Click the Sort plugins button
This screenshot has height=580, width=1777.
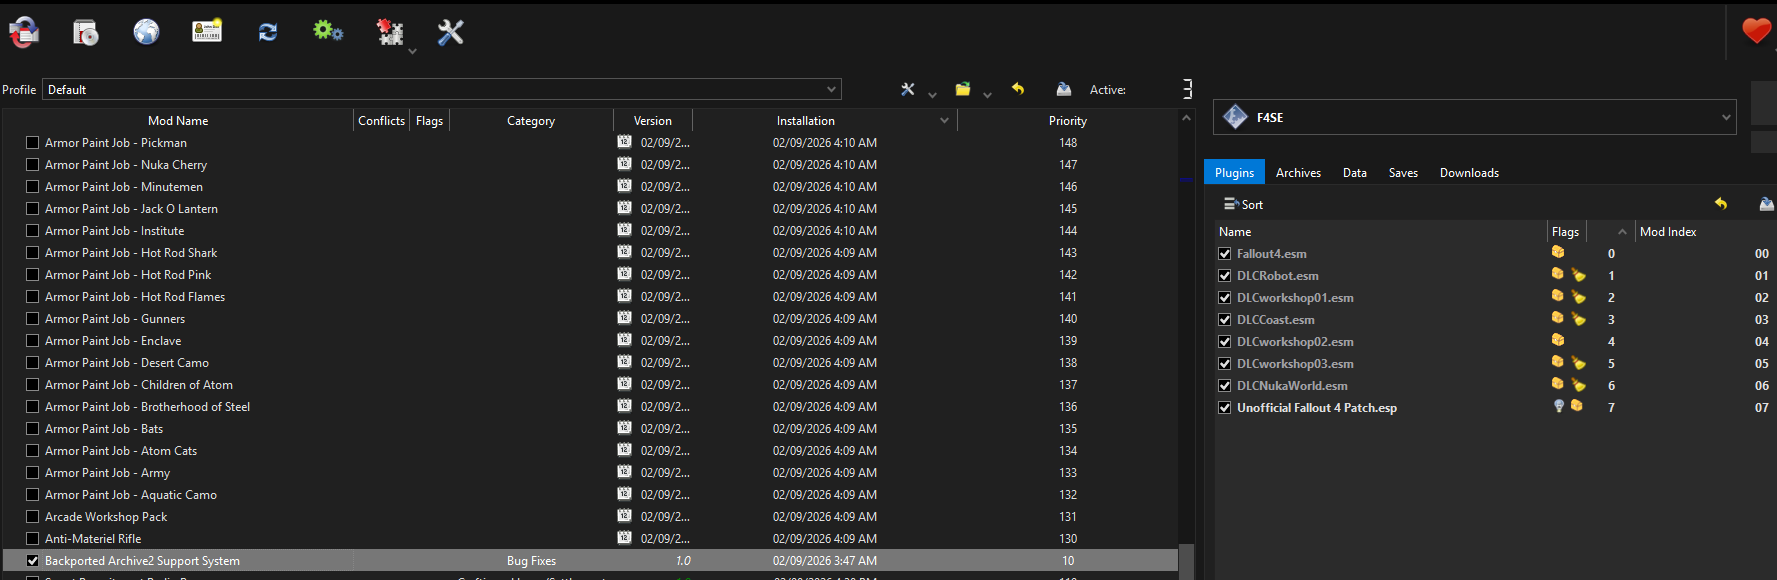[1243, 204]
